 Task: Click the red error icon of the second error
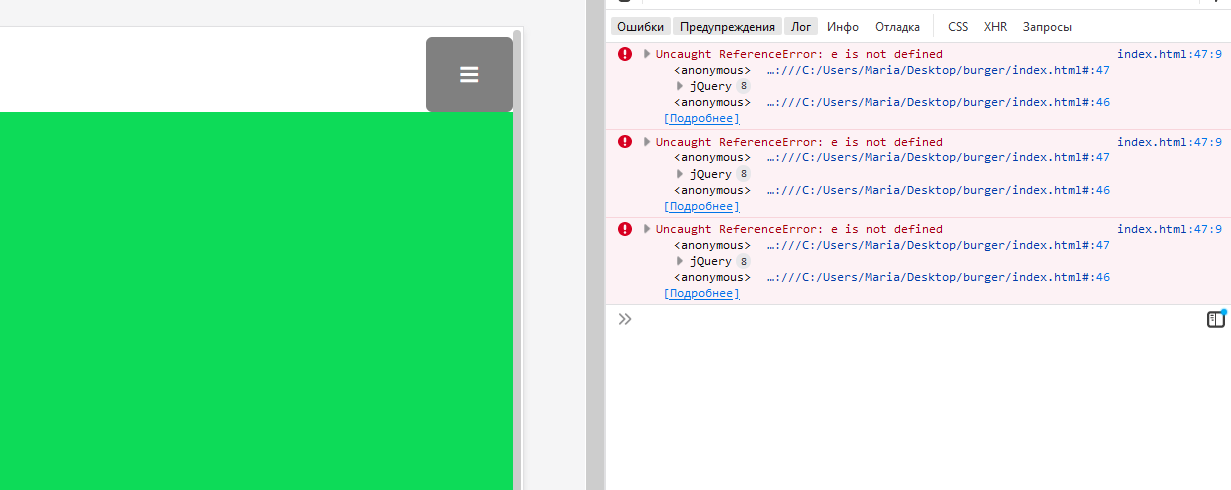(625, 142)
